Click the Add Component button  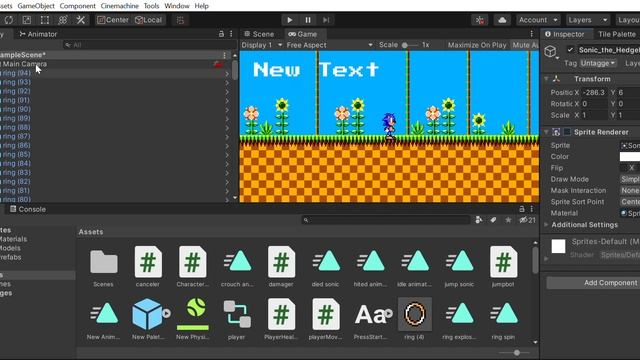tap(593, 282)
